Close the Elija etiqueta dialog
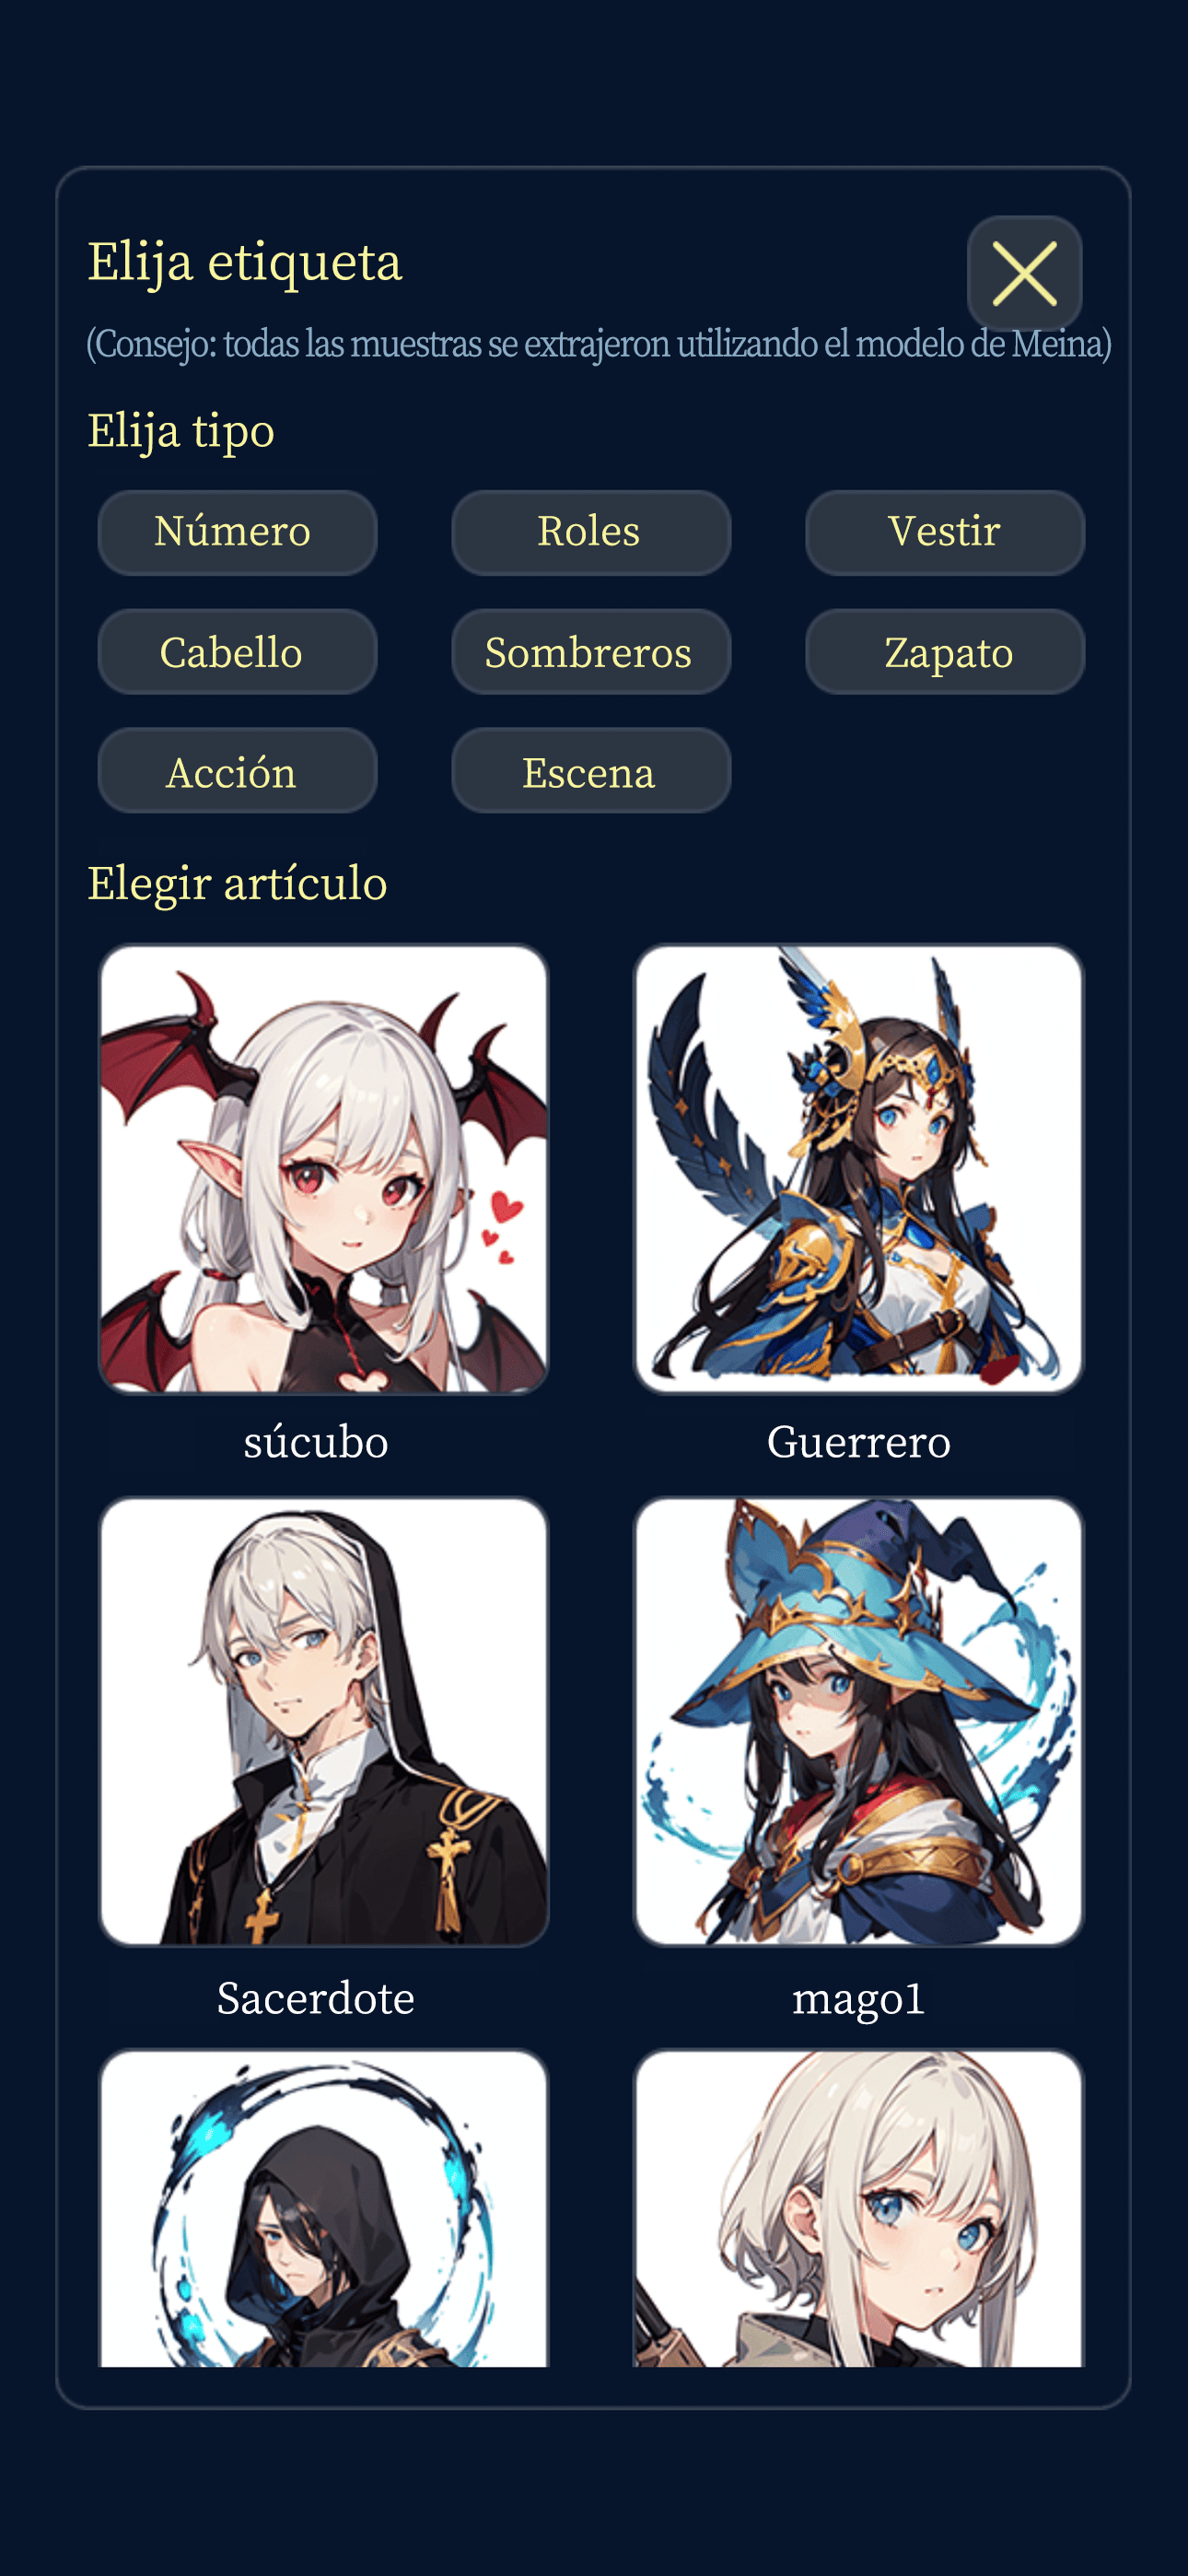1188x2576 pixels. click(1024, 273)
